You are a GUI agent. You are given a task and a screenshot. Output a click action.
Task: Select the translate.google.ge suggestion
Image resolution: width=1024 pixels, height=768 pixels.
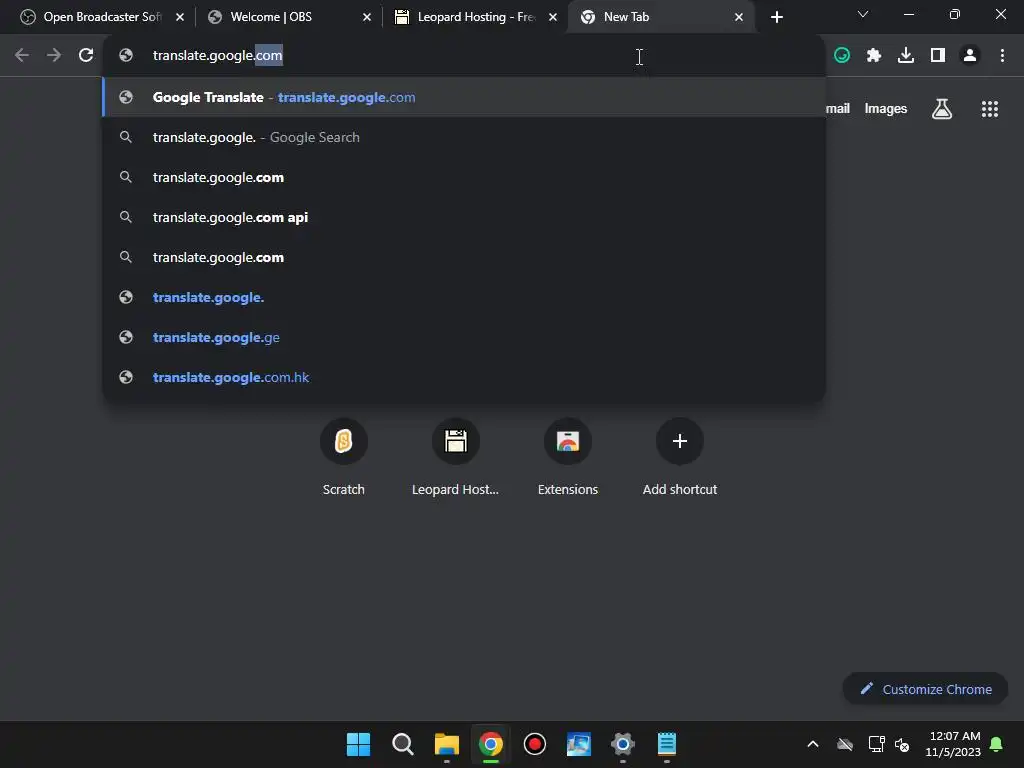pos(464,338)
